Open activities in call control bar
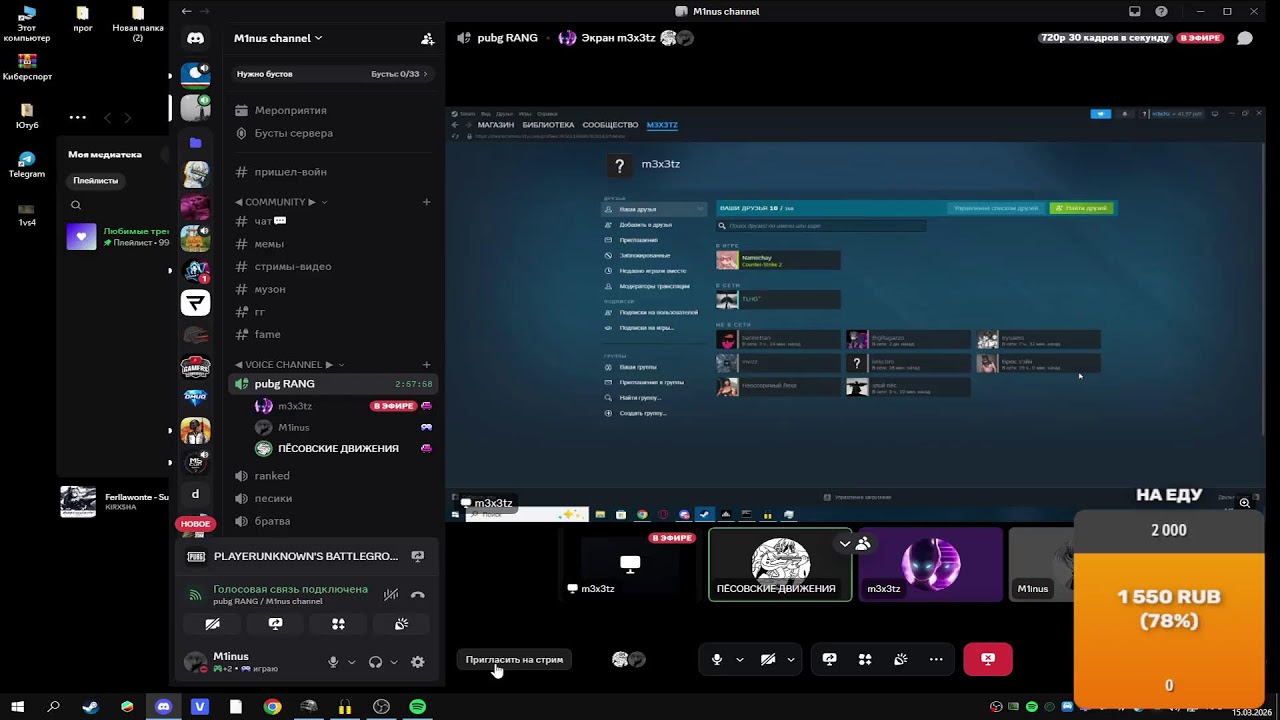 pos(865,659)
